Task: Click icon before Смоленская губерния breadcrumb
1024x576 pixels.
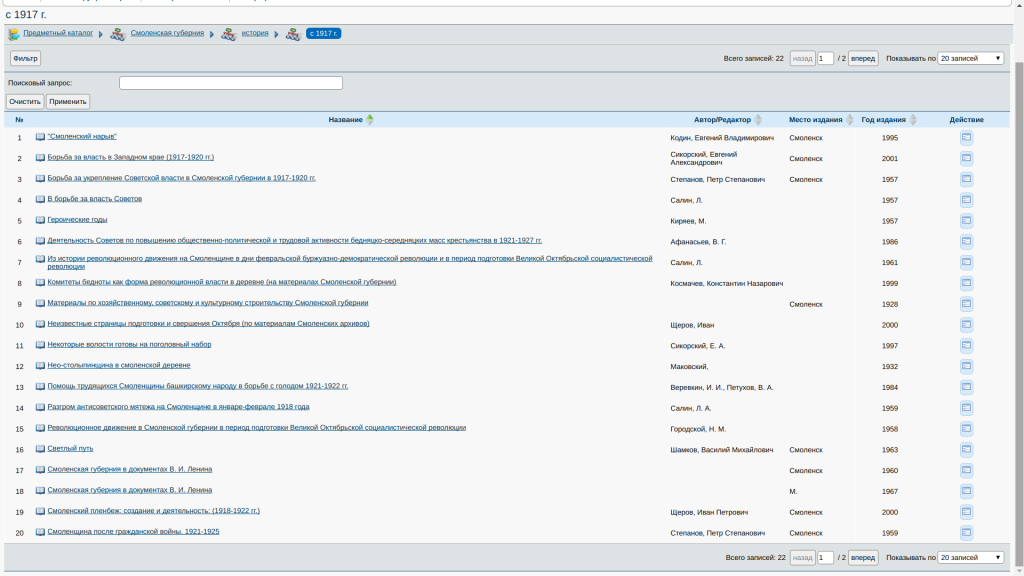Action: tap(118, 34)
